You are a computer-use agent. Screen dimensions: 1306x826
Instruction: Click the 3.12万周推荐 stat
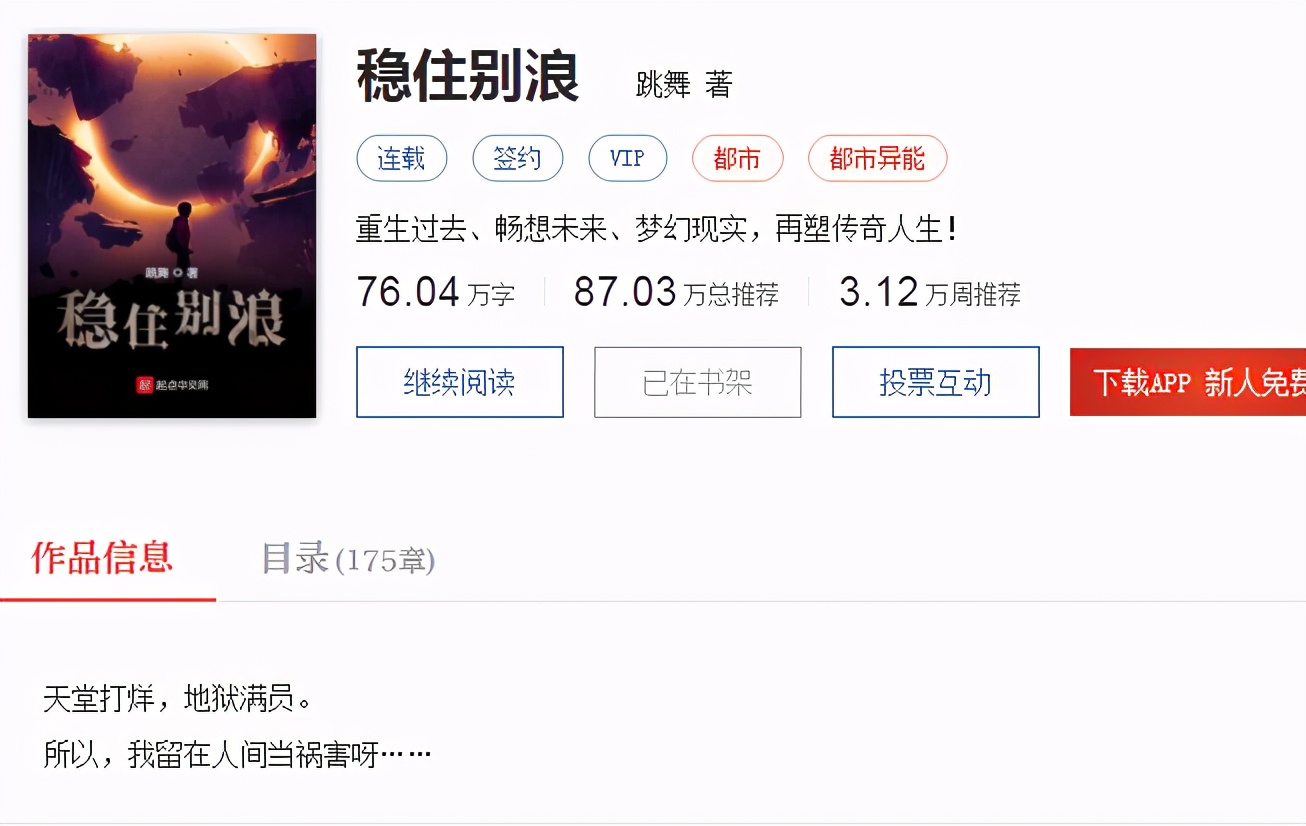point(930,292)
